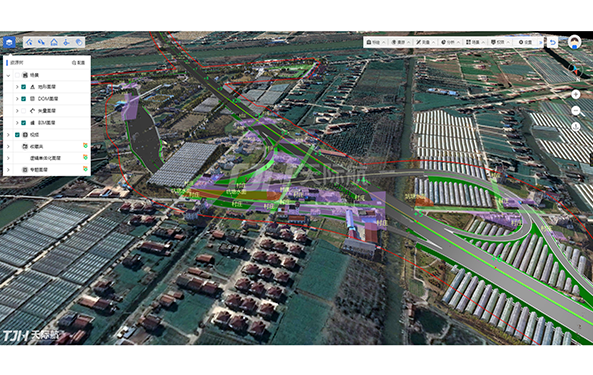The image size is (593, 375).
Task: Click the config button in the tree panel header
Action: pos(78,63)
